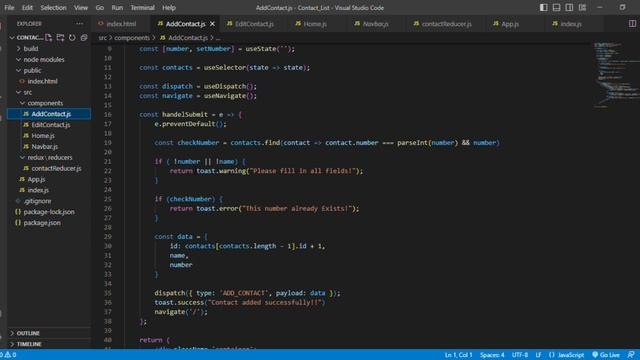
Task: Change the Spaces: 4 indentation setting
Action: (492, 355)
